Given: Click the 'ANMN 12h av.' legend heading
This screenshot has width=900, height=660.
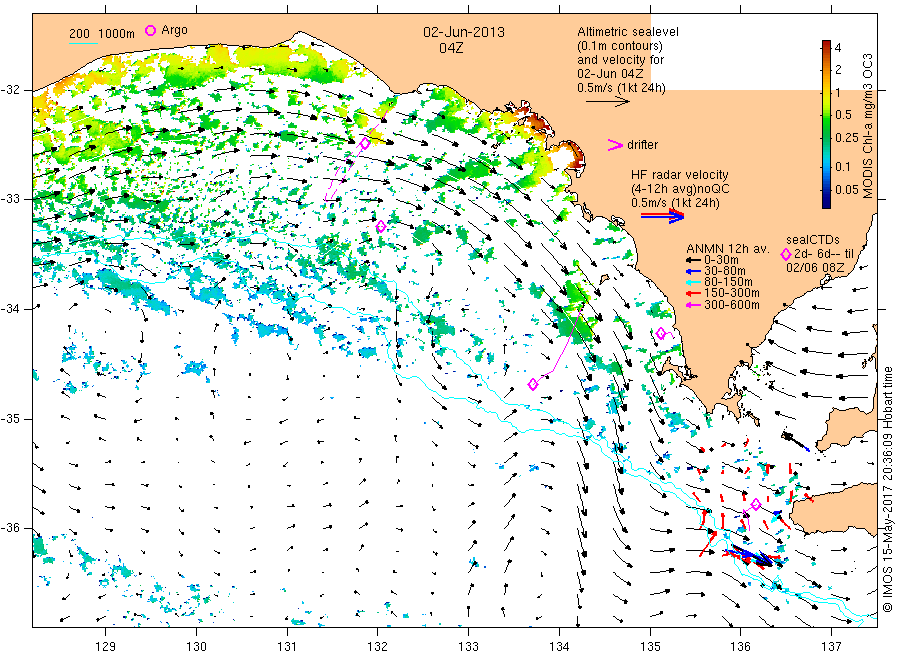Looking at the screenshot, I should 727,249.
